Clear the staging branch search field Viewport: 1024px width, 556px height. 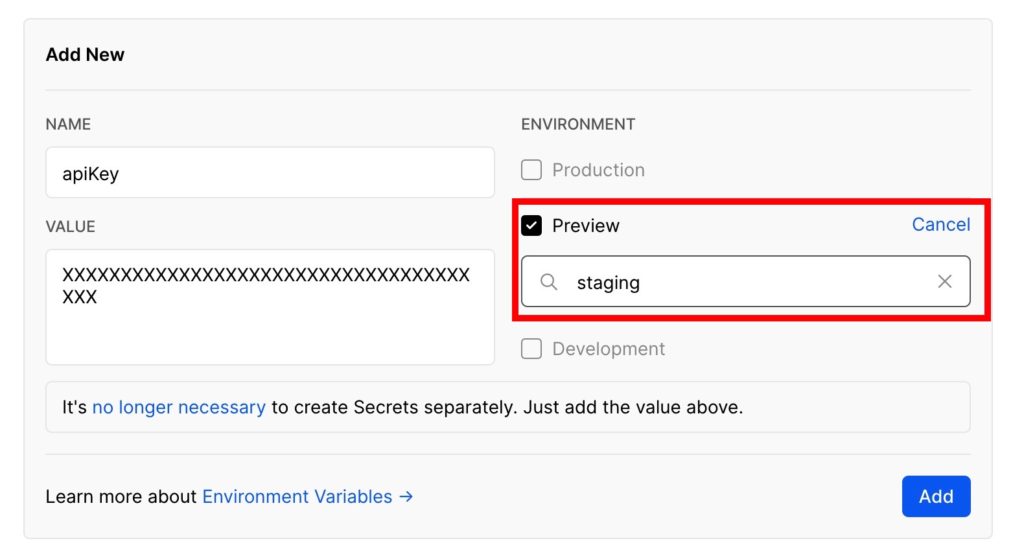pos(944,282)
